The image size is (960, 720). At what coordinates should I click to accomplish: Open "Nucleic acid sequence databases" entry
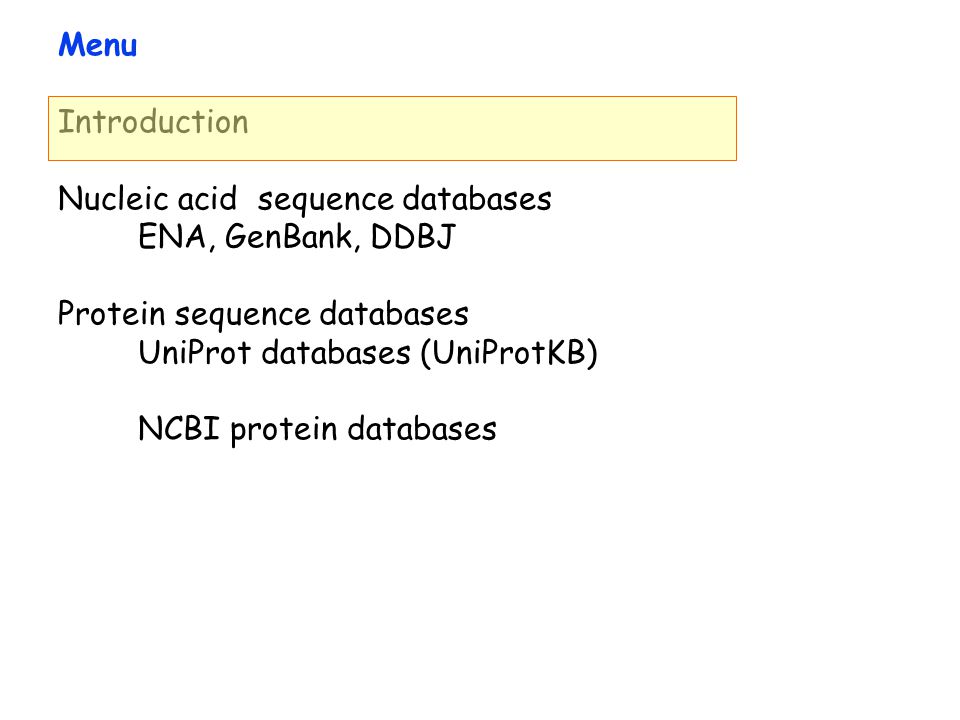pyautogui.click(x=304, y=200)
